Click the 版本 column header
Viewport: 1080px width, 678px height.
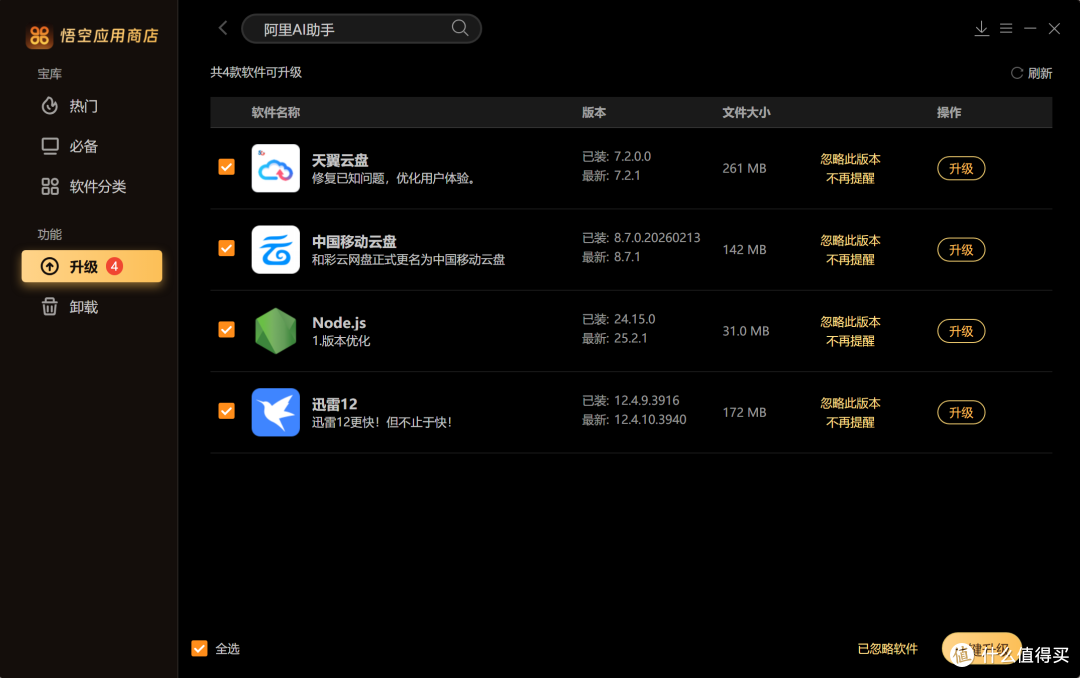pos(594,112)
